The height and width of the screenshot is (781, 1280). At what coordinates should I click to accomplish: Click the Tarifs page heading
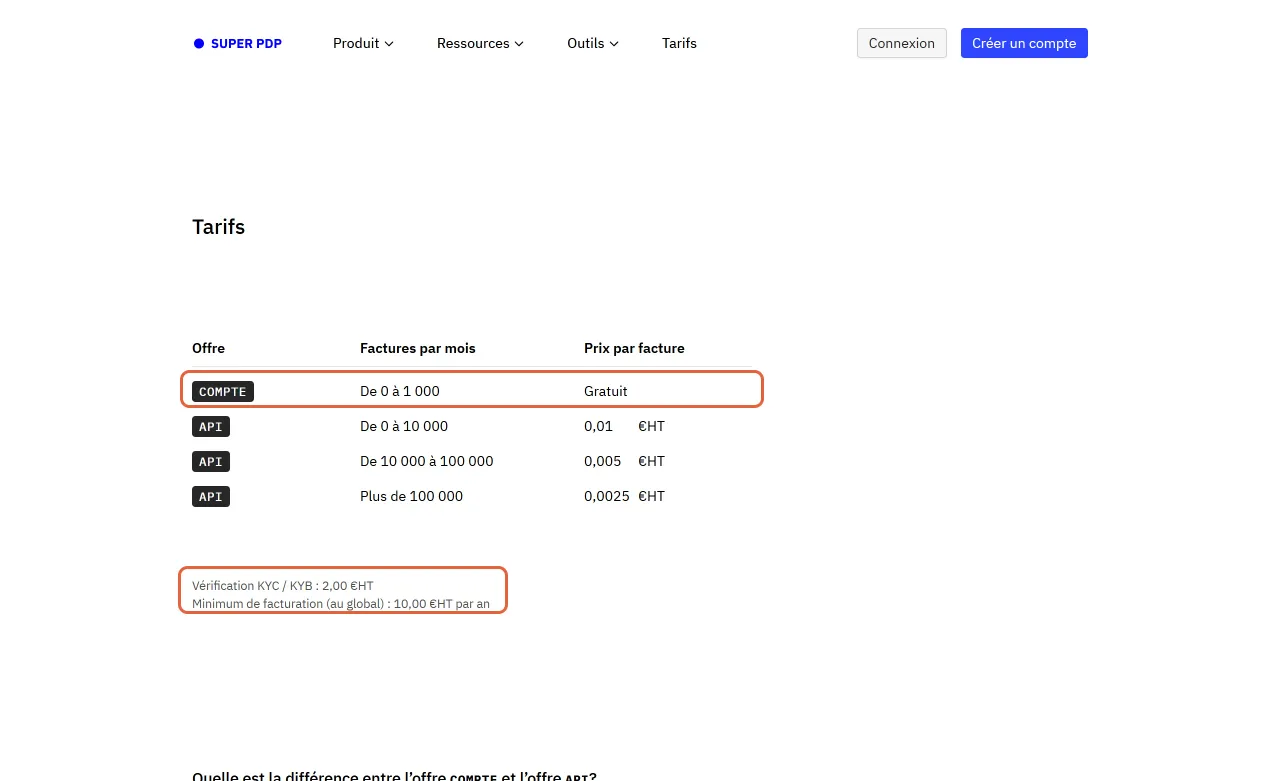(x=218, y=227)
